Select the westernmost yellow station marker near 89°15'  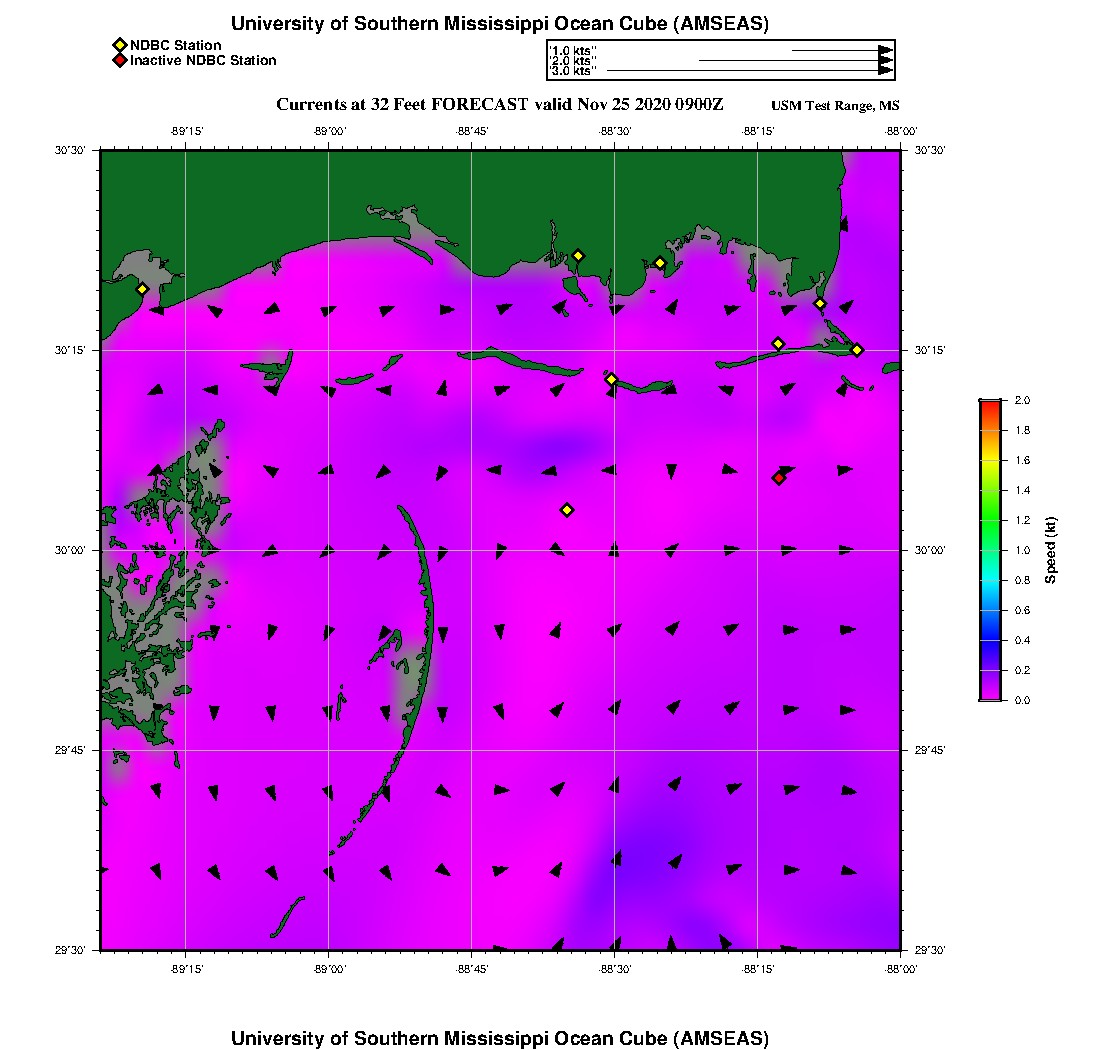click(142, 289)
